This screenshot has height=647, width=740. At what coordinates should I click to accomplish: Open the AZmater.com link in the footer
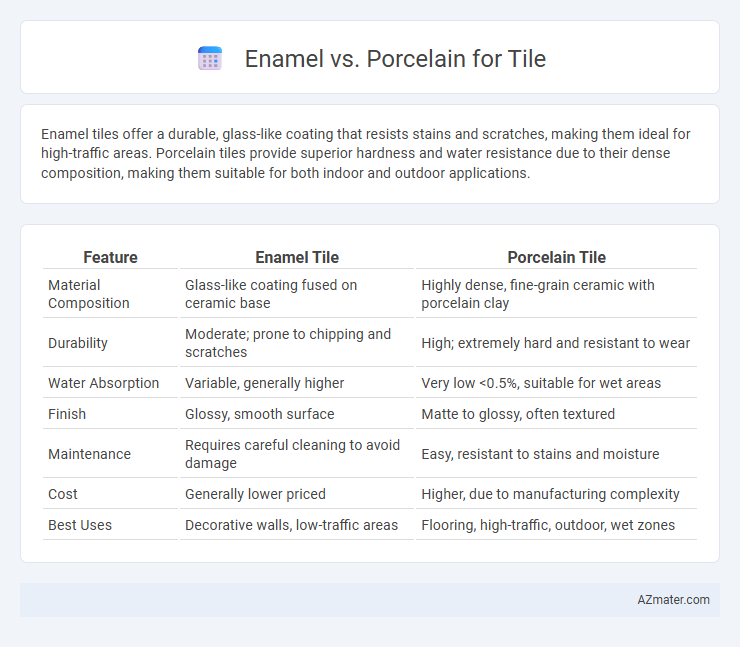(673, 599)
